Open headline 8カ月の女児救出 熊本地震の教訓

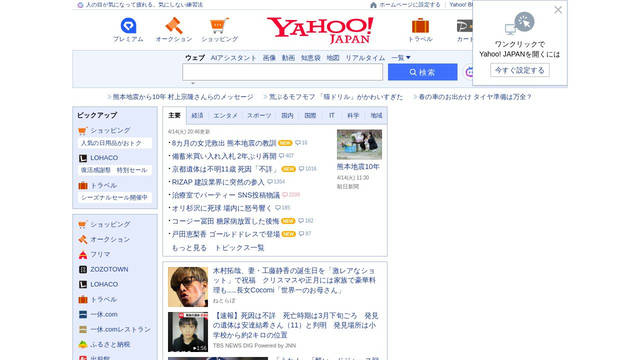coord(224,143)
